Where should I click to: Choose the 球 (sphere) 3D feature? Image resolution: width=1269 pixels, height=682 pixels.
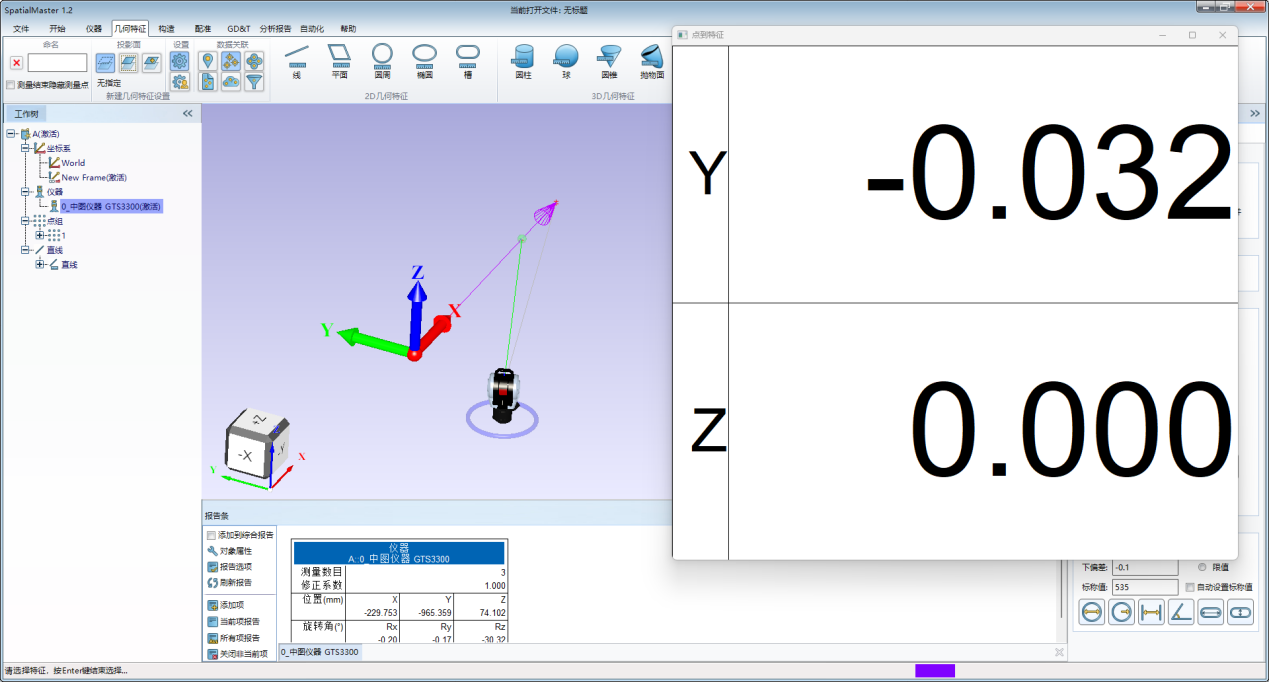click(x=566, y=60)
